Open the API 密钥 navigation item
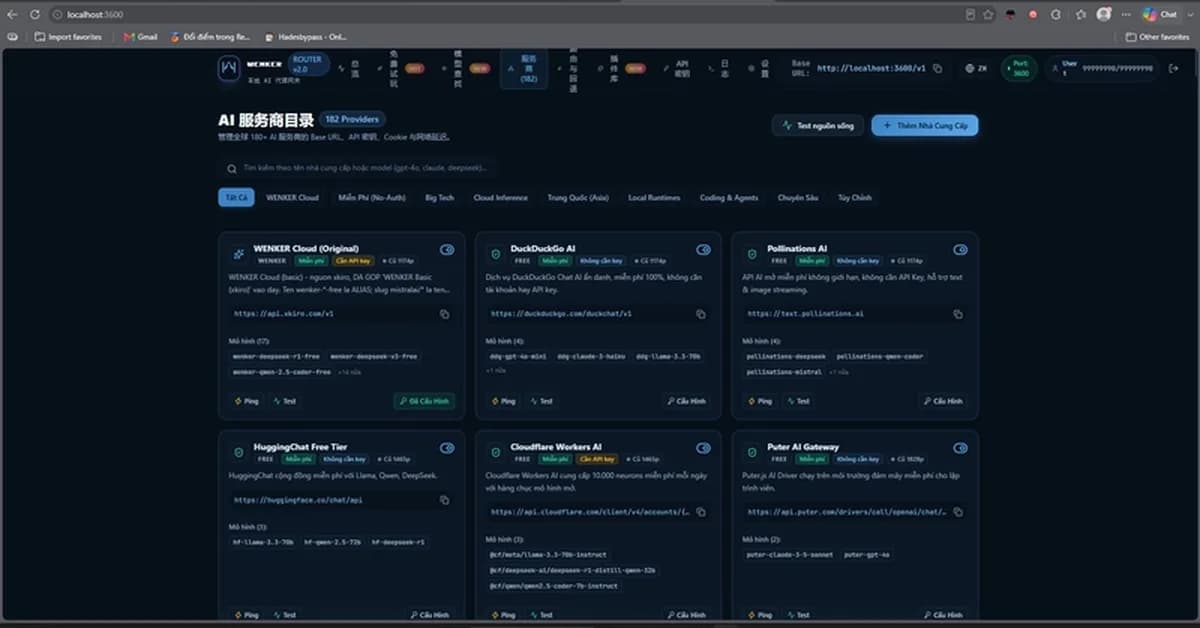 677,69
